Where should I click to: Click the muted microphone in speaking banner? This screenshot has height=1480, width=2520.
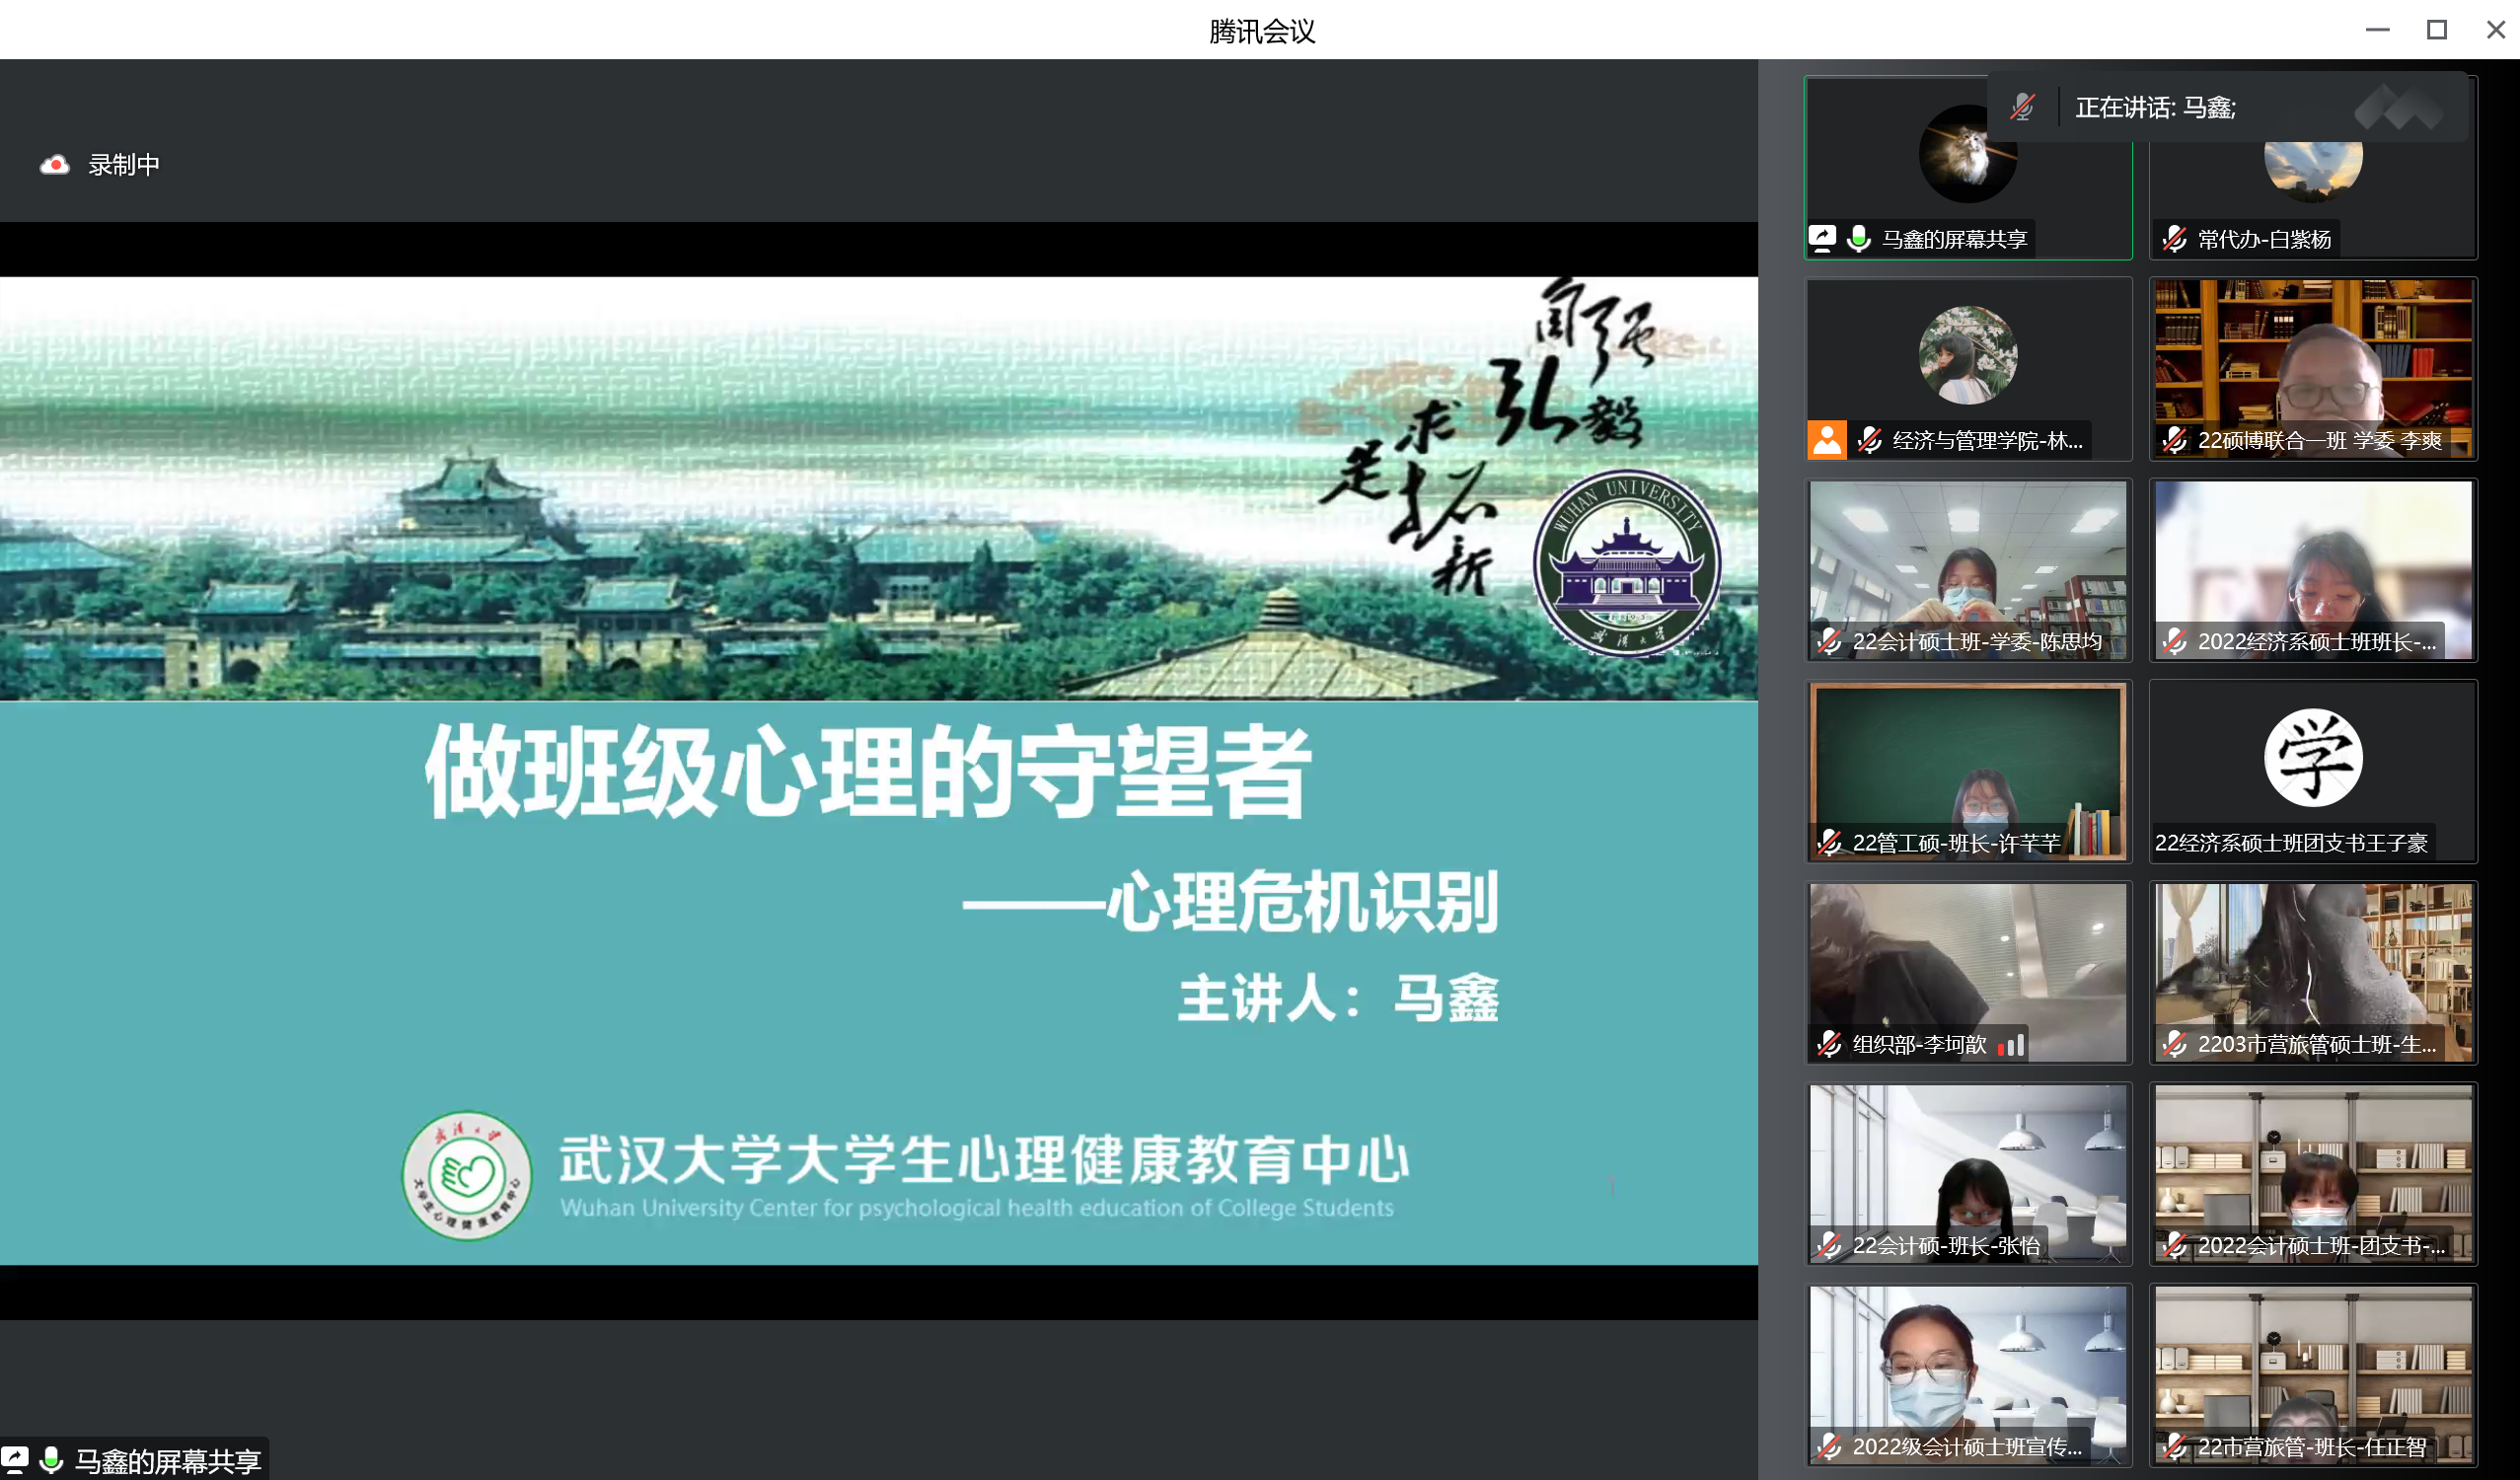coord(2022,107)
